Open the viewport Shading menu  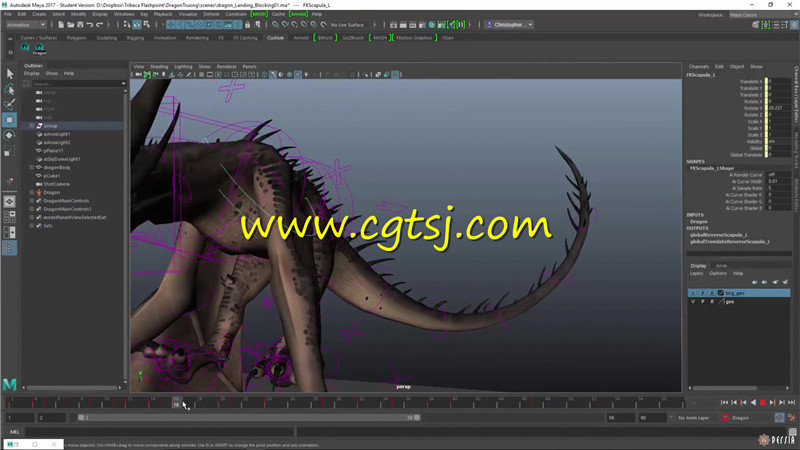pyautogui.click(x=159, y=67)
